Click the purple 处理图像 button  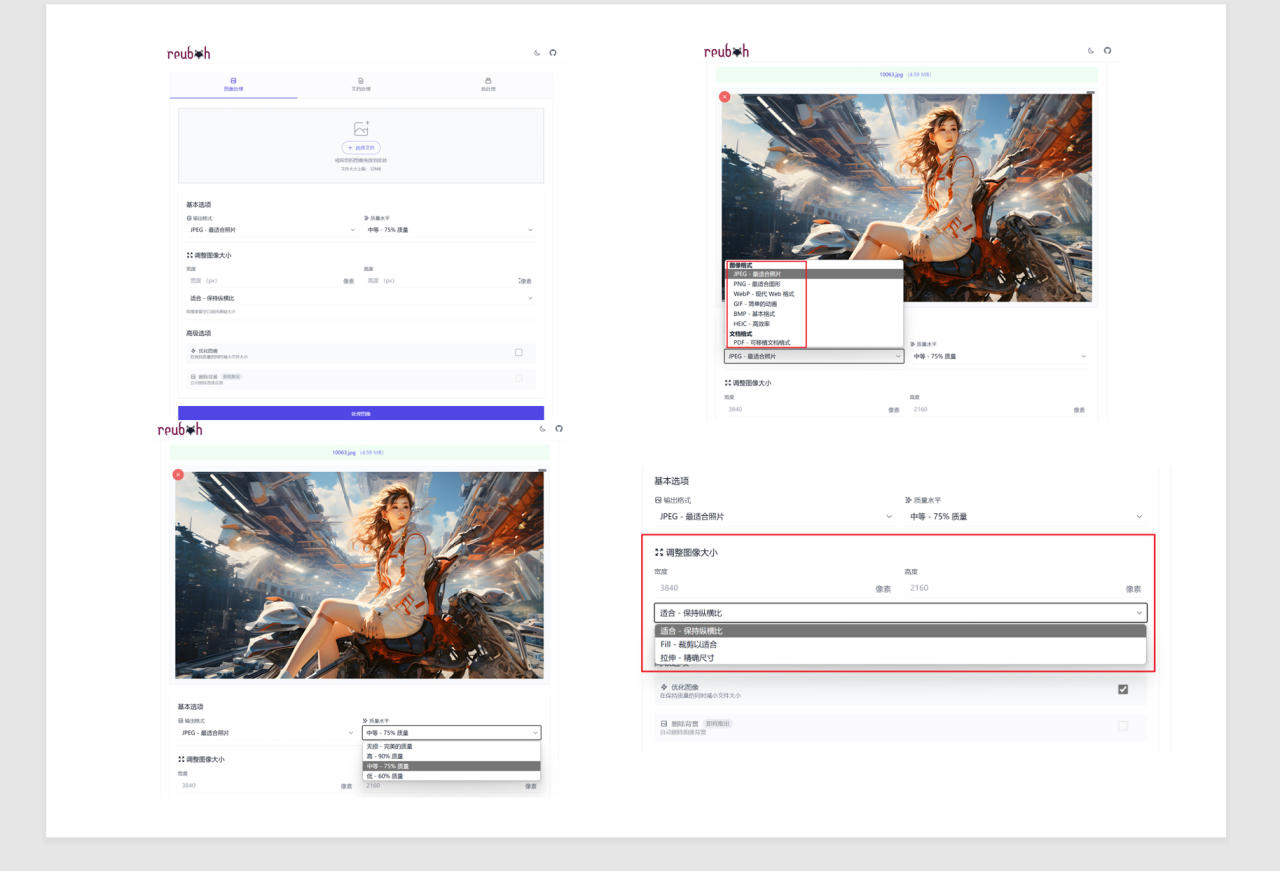[361, 413]
